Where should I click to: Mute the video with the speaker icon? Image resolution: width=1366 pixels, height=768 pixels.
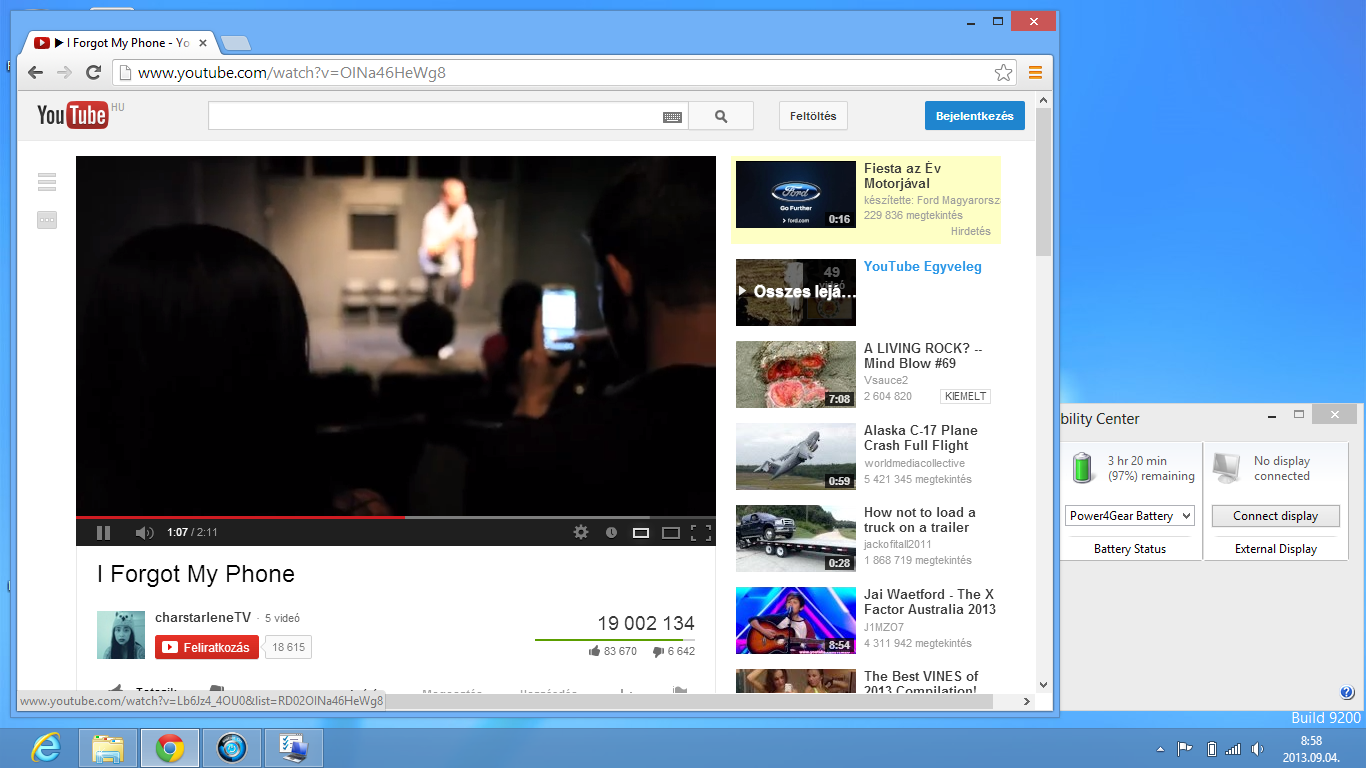(144, 533)
